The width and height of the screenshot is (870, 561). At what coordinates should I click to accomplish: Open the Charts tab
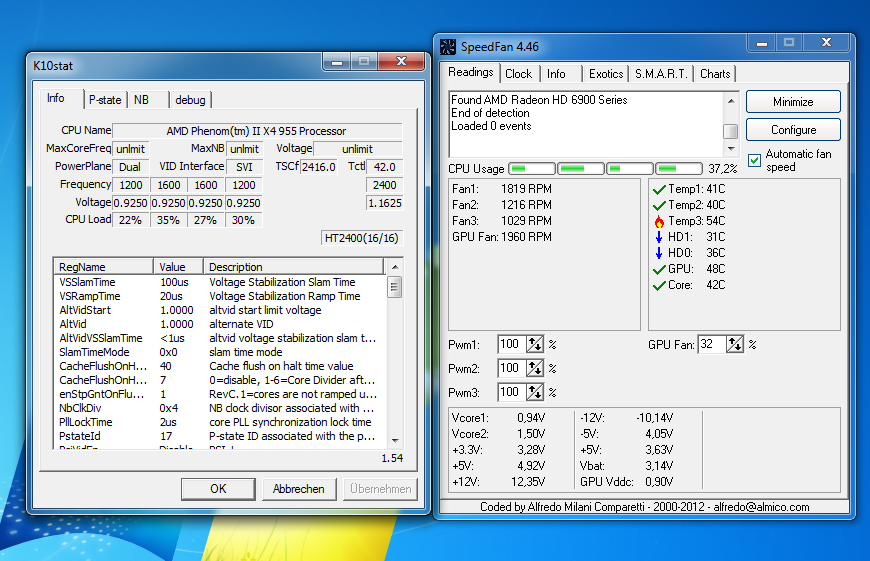(x=715, y=74)
